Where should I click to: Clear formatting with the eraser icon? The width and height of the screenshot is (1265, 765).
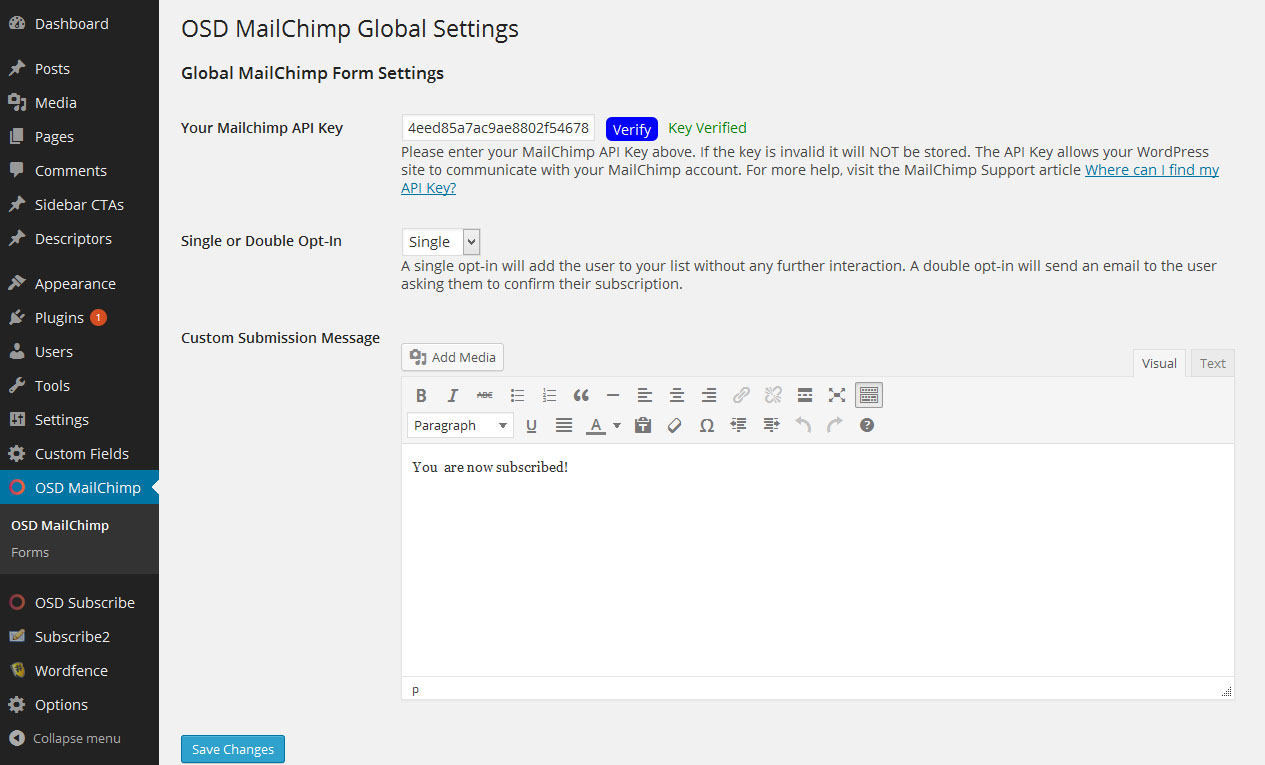pos(675,425)
